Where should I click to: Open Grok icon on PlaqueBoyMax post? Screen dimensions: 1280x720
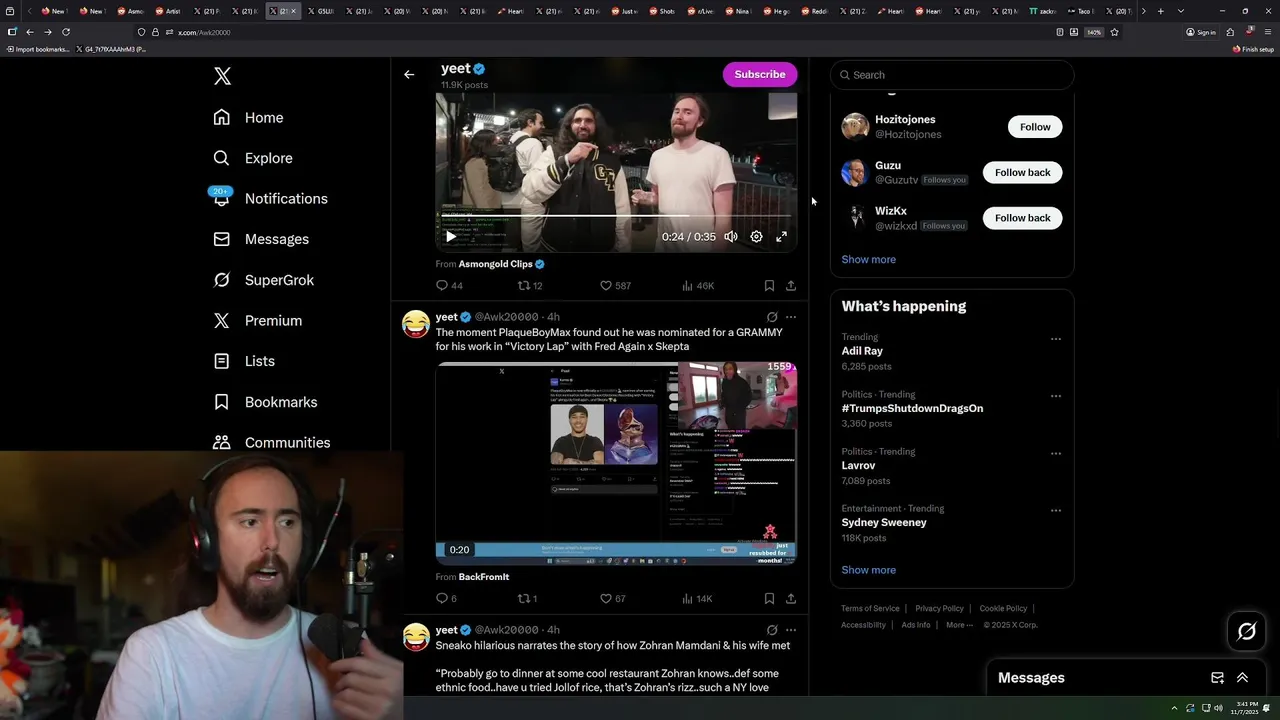(x=772, y=317)
